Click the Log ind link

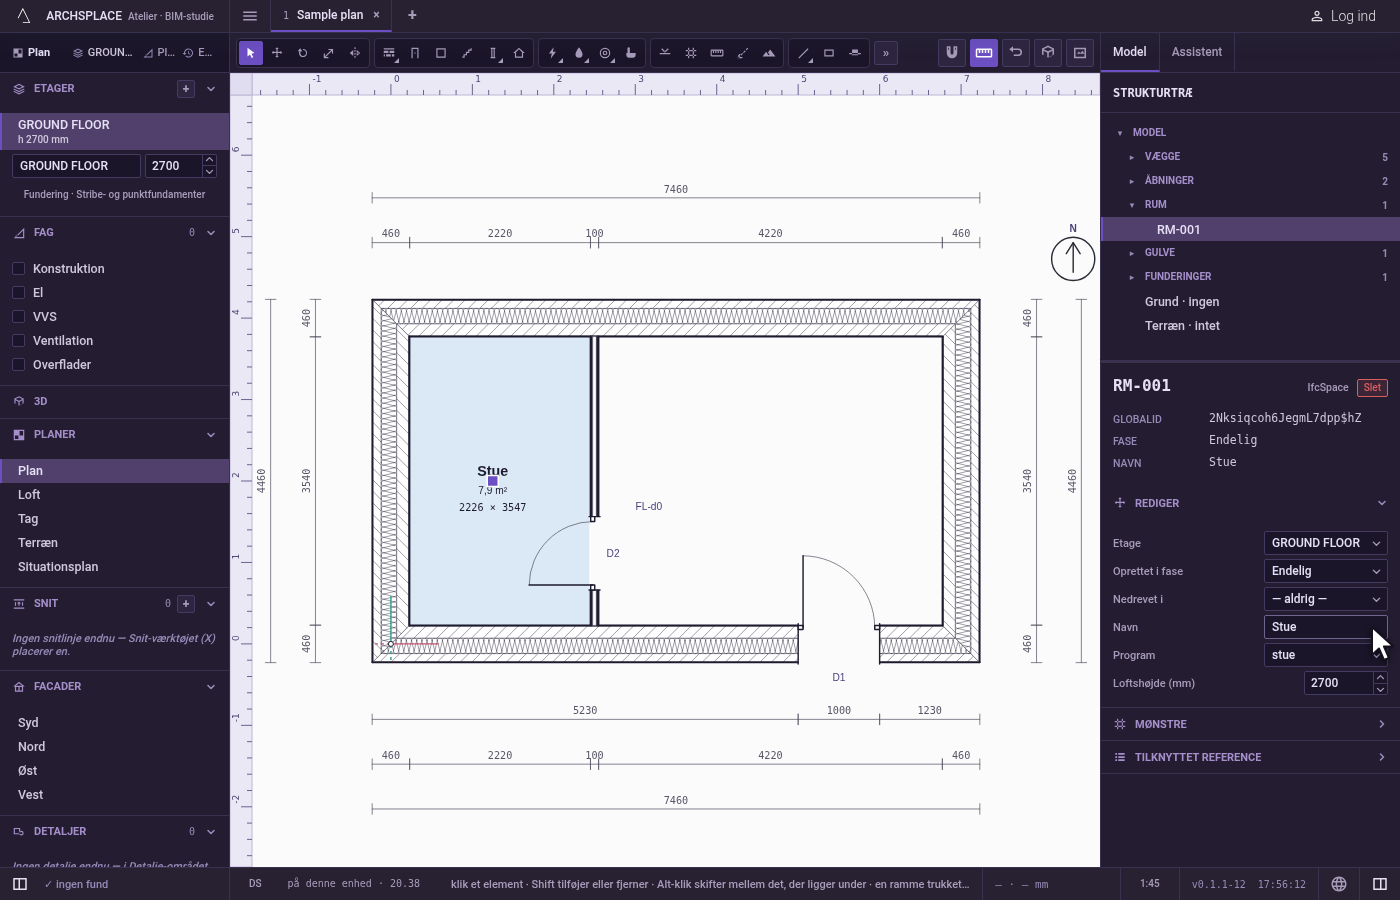[x=1343, y=16]
